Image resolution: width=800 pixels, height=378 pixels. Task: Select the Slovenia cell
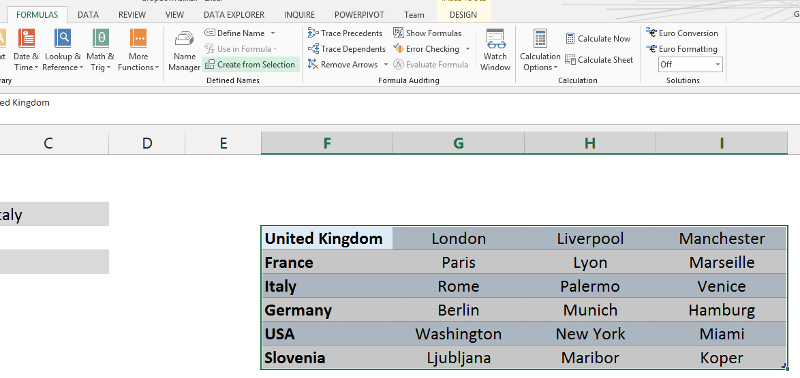327,357
